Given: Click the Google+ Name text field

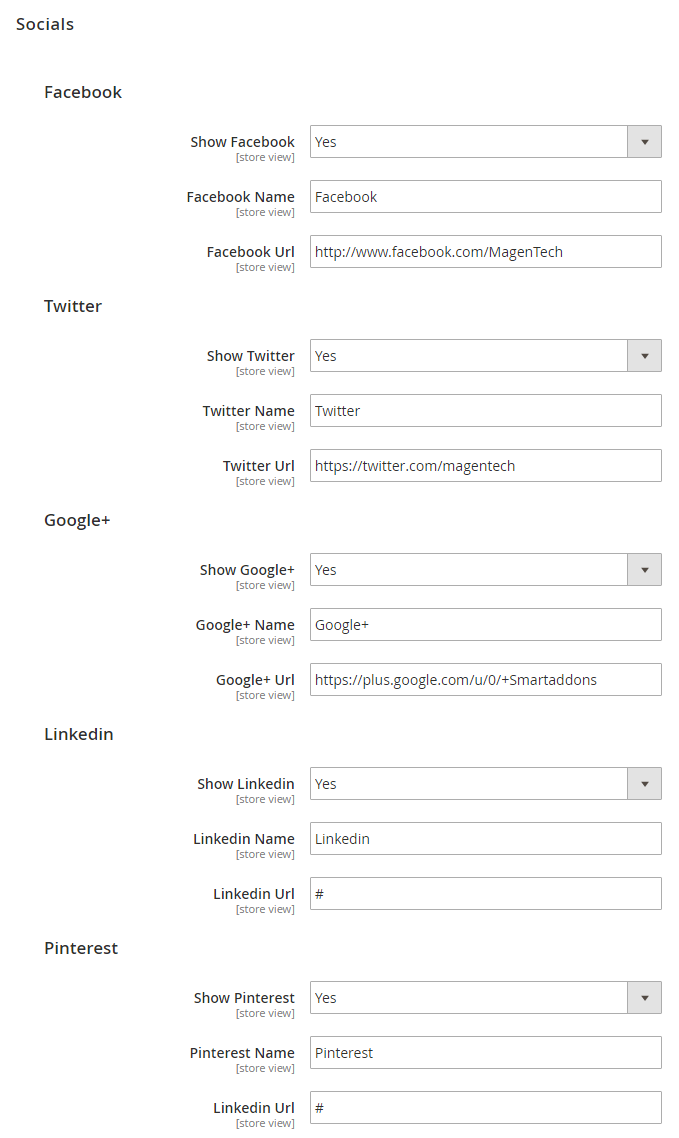Looking at the screenshot, I should (485, 625).
